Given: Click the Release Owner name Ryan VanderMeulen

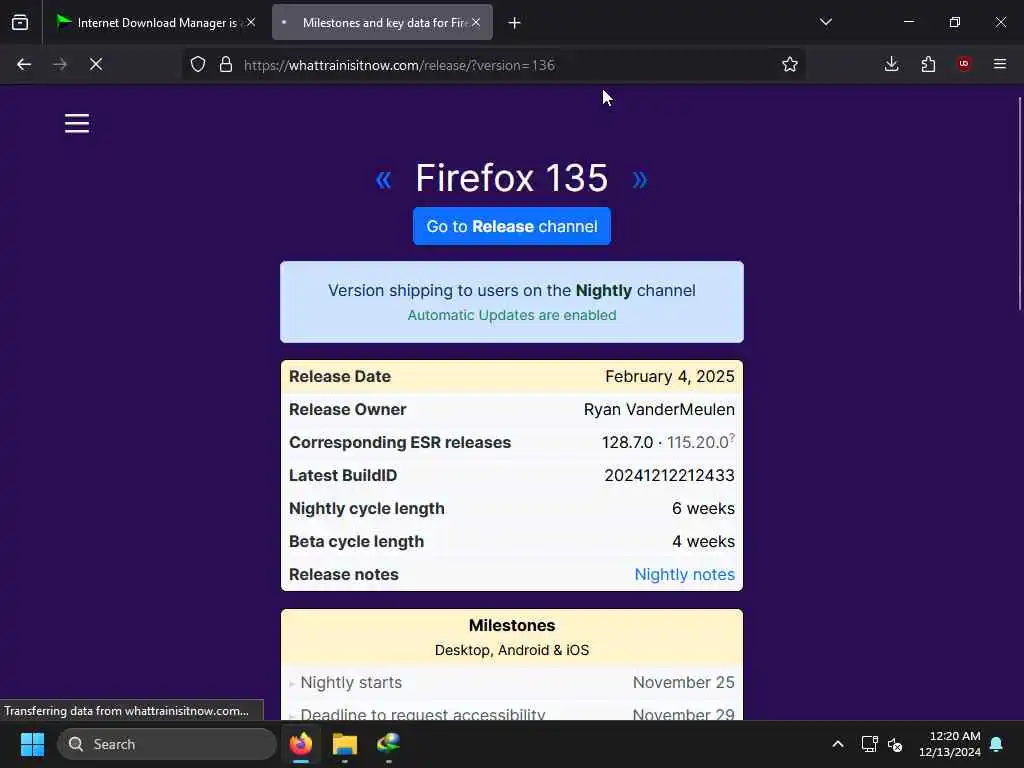Looking at the screenshot, I should (659, 409).
